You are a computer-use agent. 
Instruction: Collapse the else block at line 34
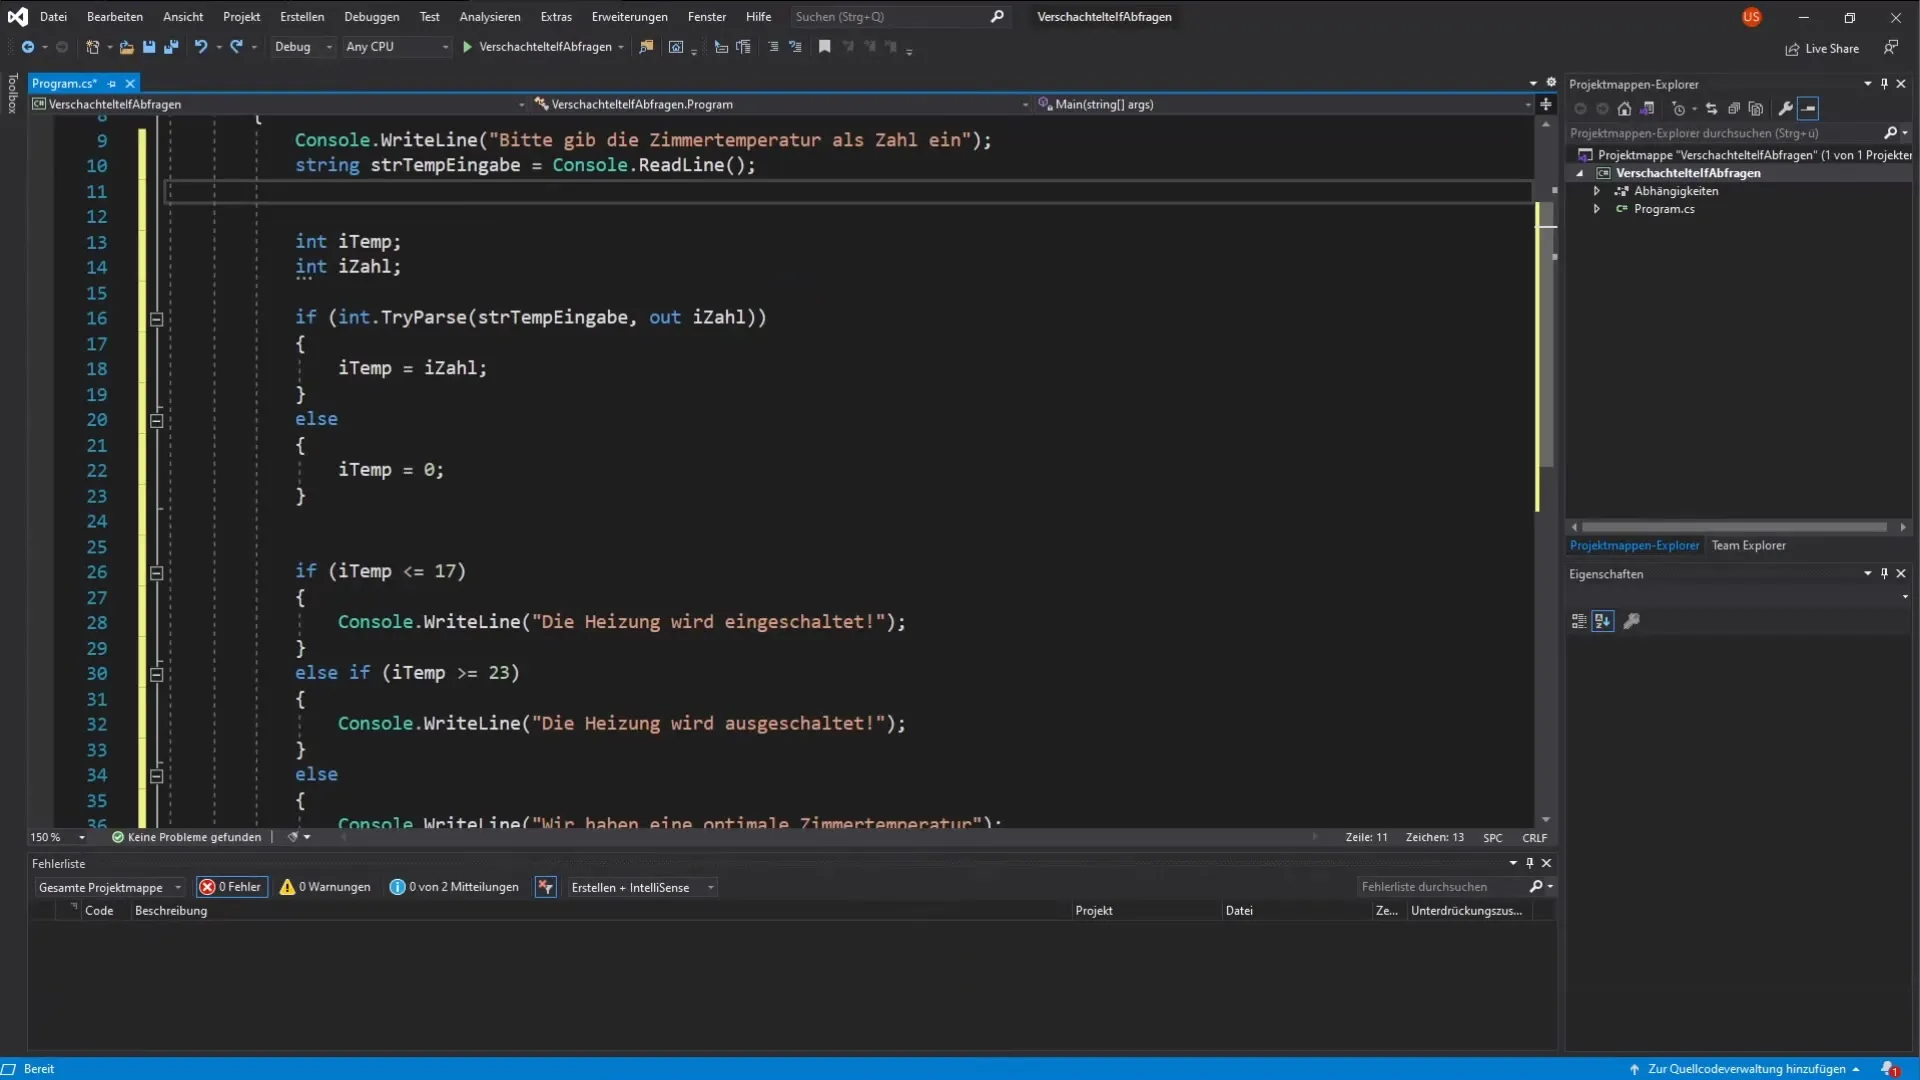pyautogui.click(x=156, y=776)
